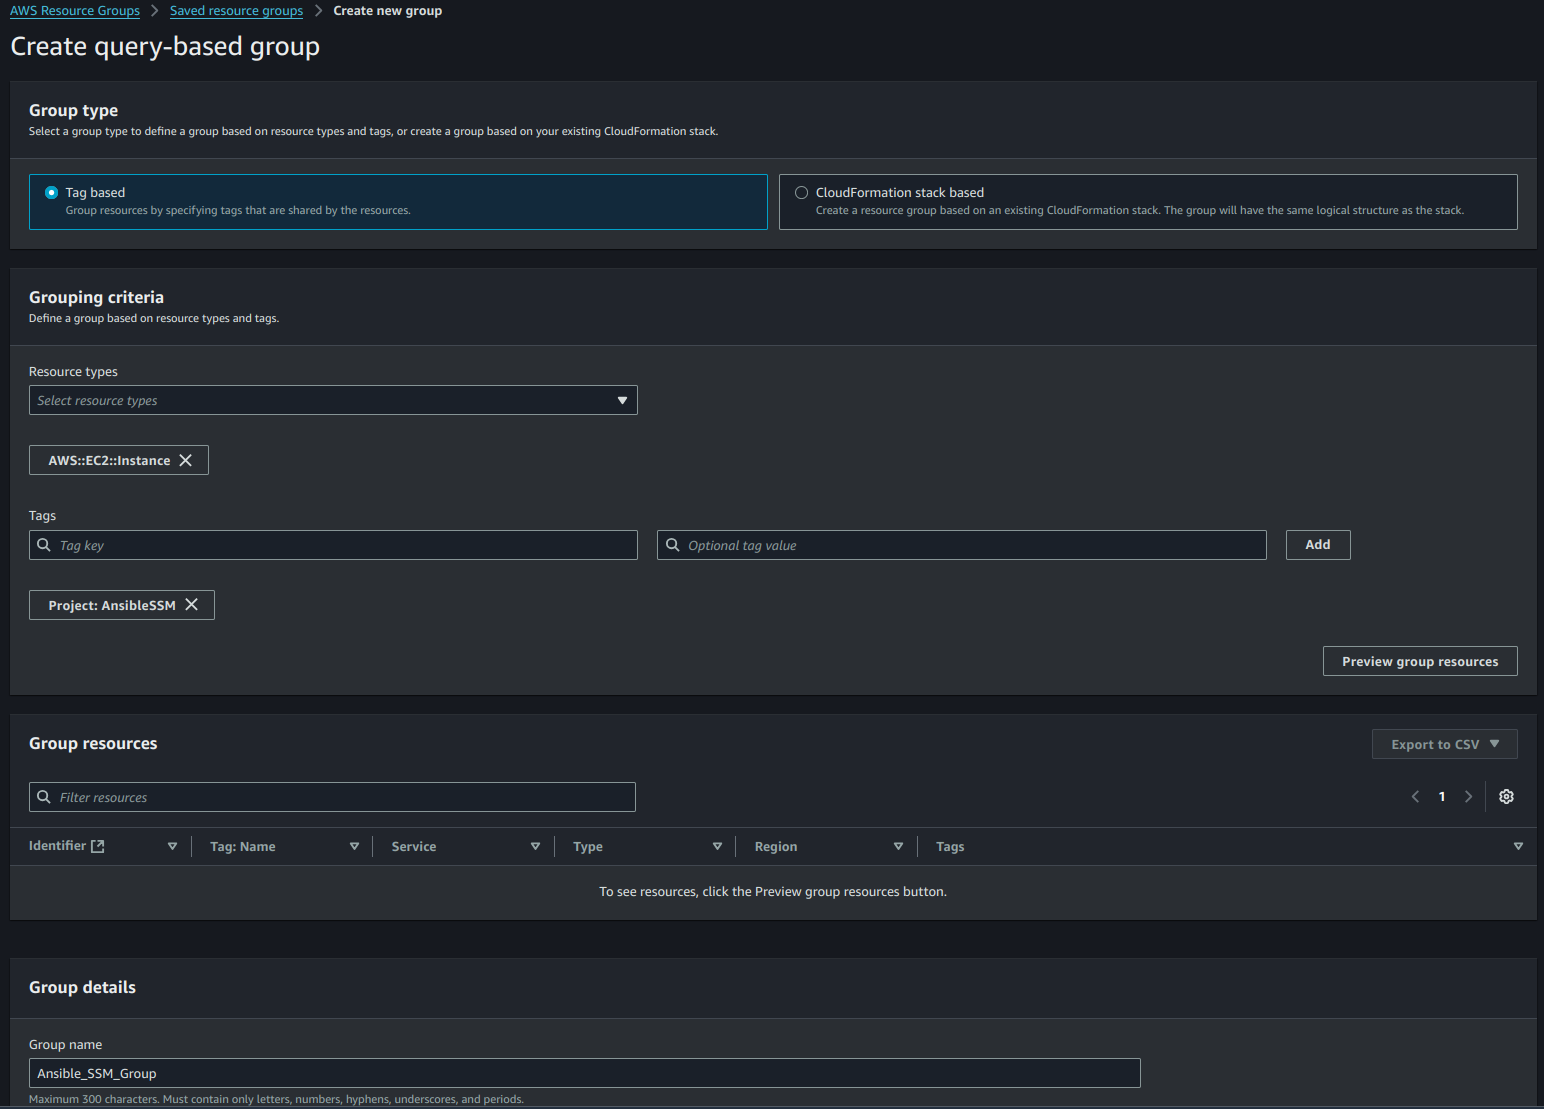Screen dimensions: 1544x1109
Task: Focus the Optional tag value input
Action: point(962,545)
